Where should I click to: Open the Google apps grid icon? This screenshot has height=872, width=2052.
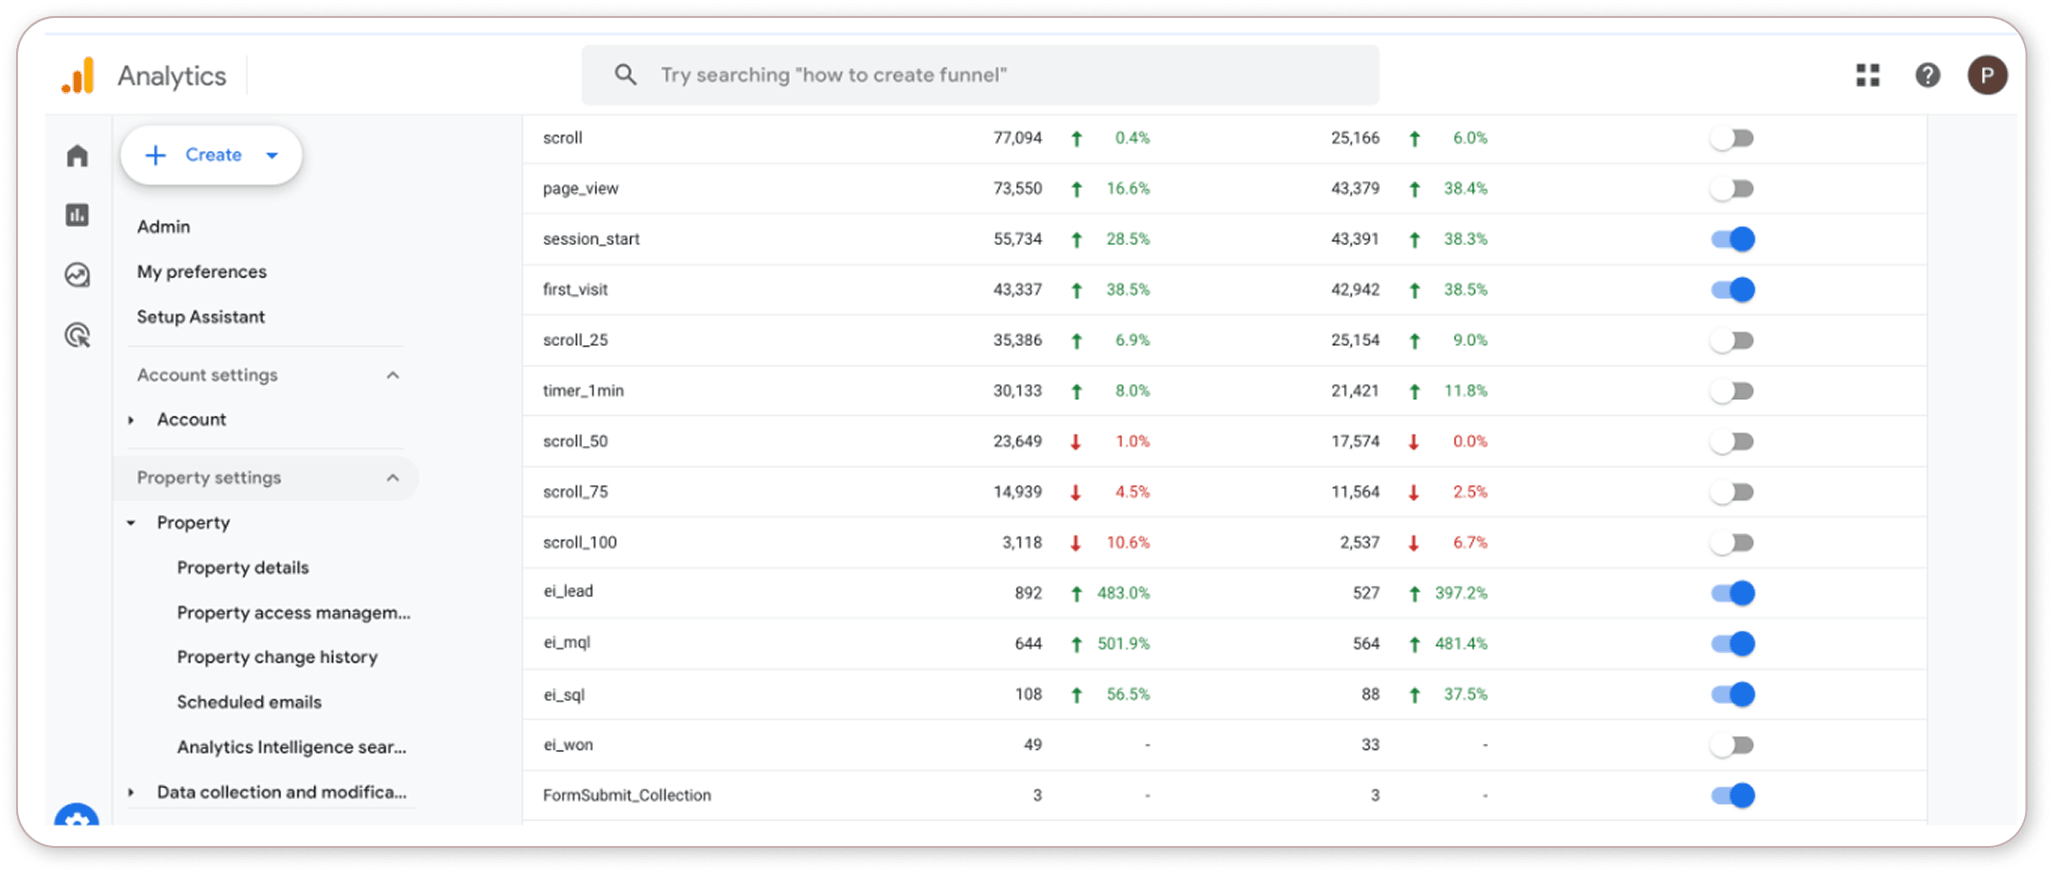click(x=1867, y=75)
